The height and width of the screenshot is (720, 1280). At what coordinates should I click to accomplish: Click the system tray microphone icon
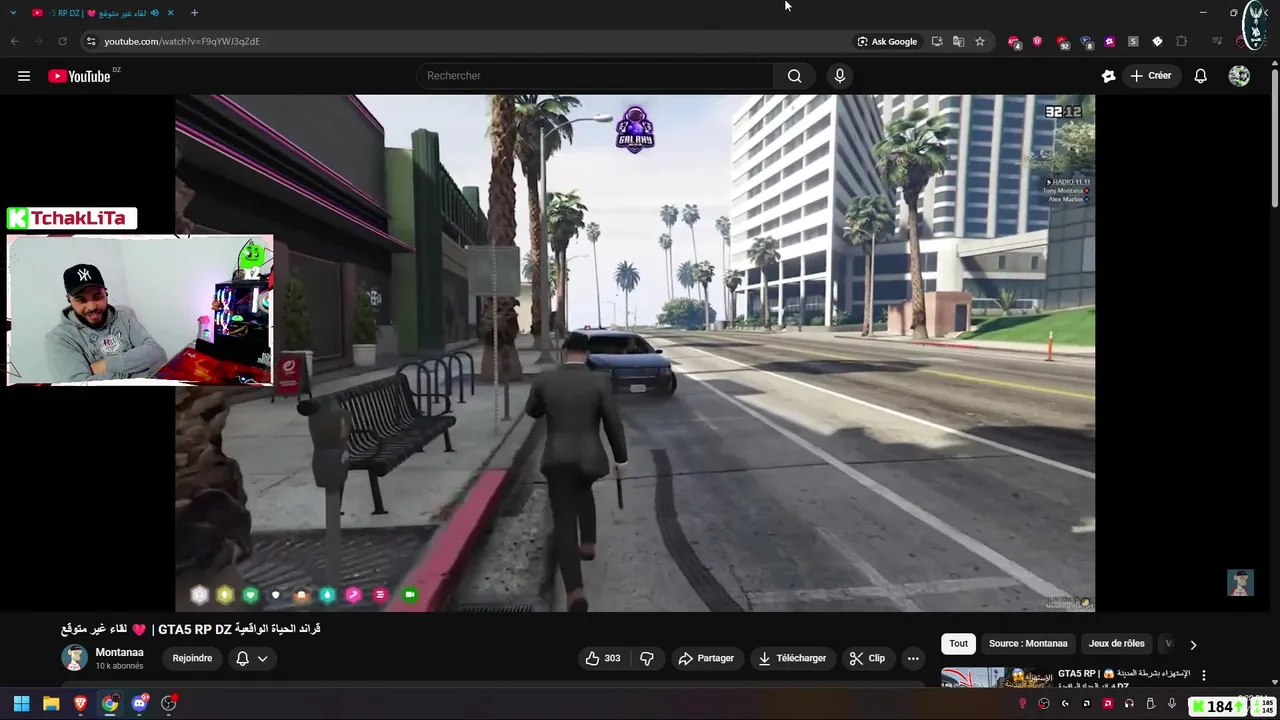pyautogui.click(x=1172, y=704)
